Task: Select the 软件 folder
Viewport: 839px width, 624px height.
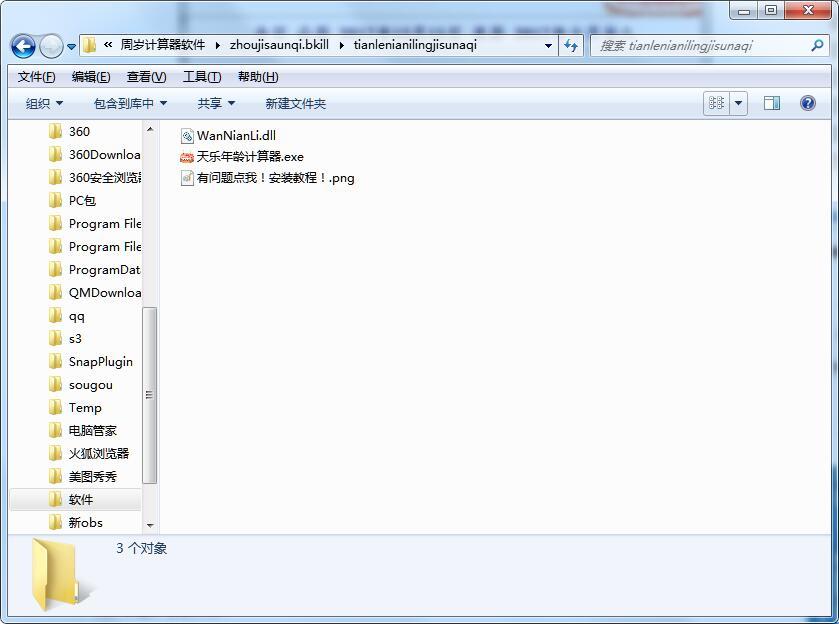Action: click(x=76, y=500)
